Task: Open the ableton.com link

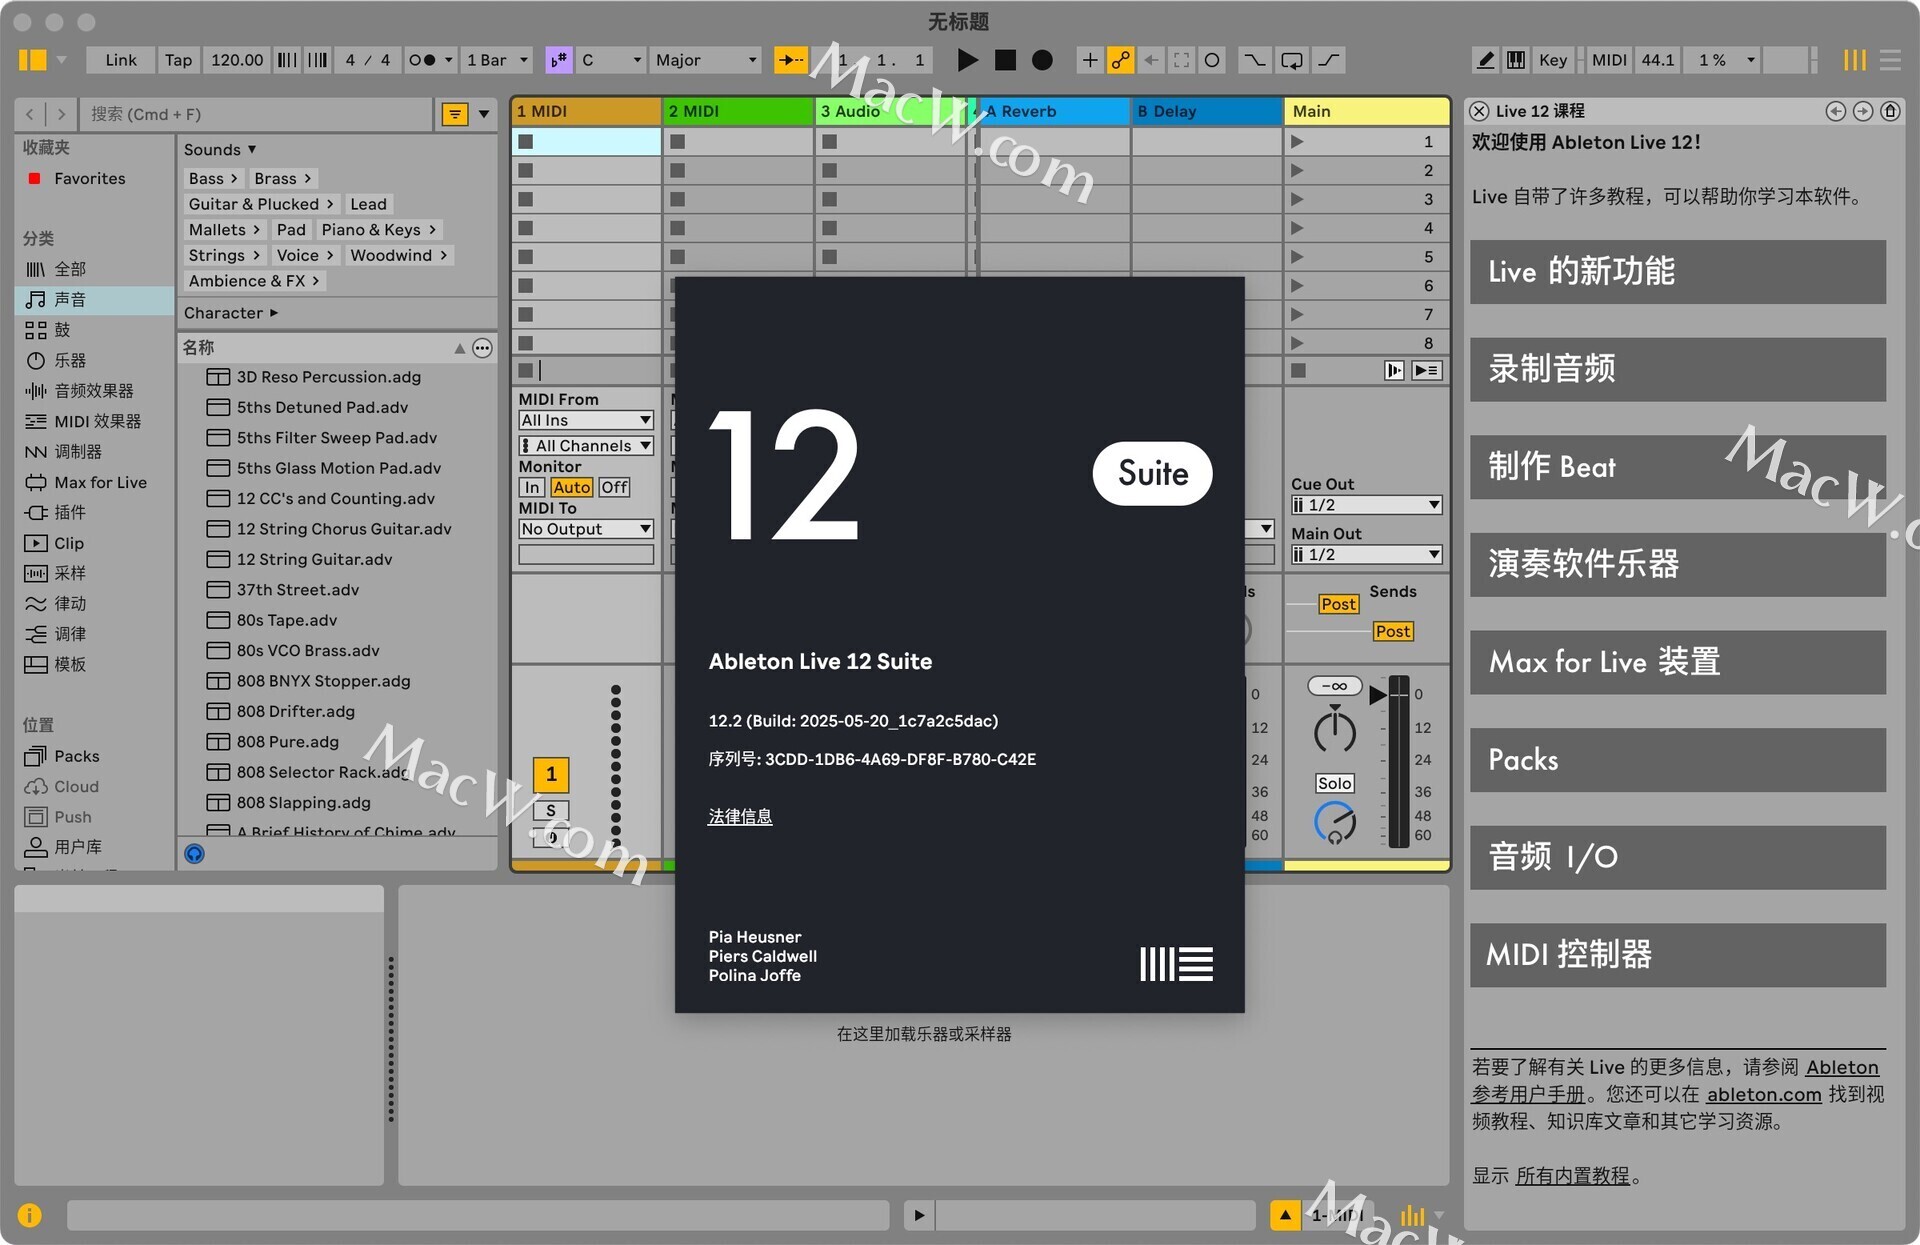Action: (1764, 1094)
